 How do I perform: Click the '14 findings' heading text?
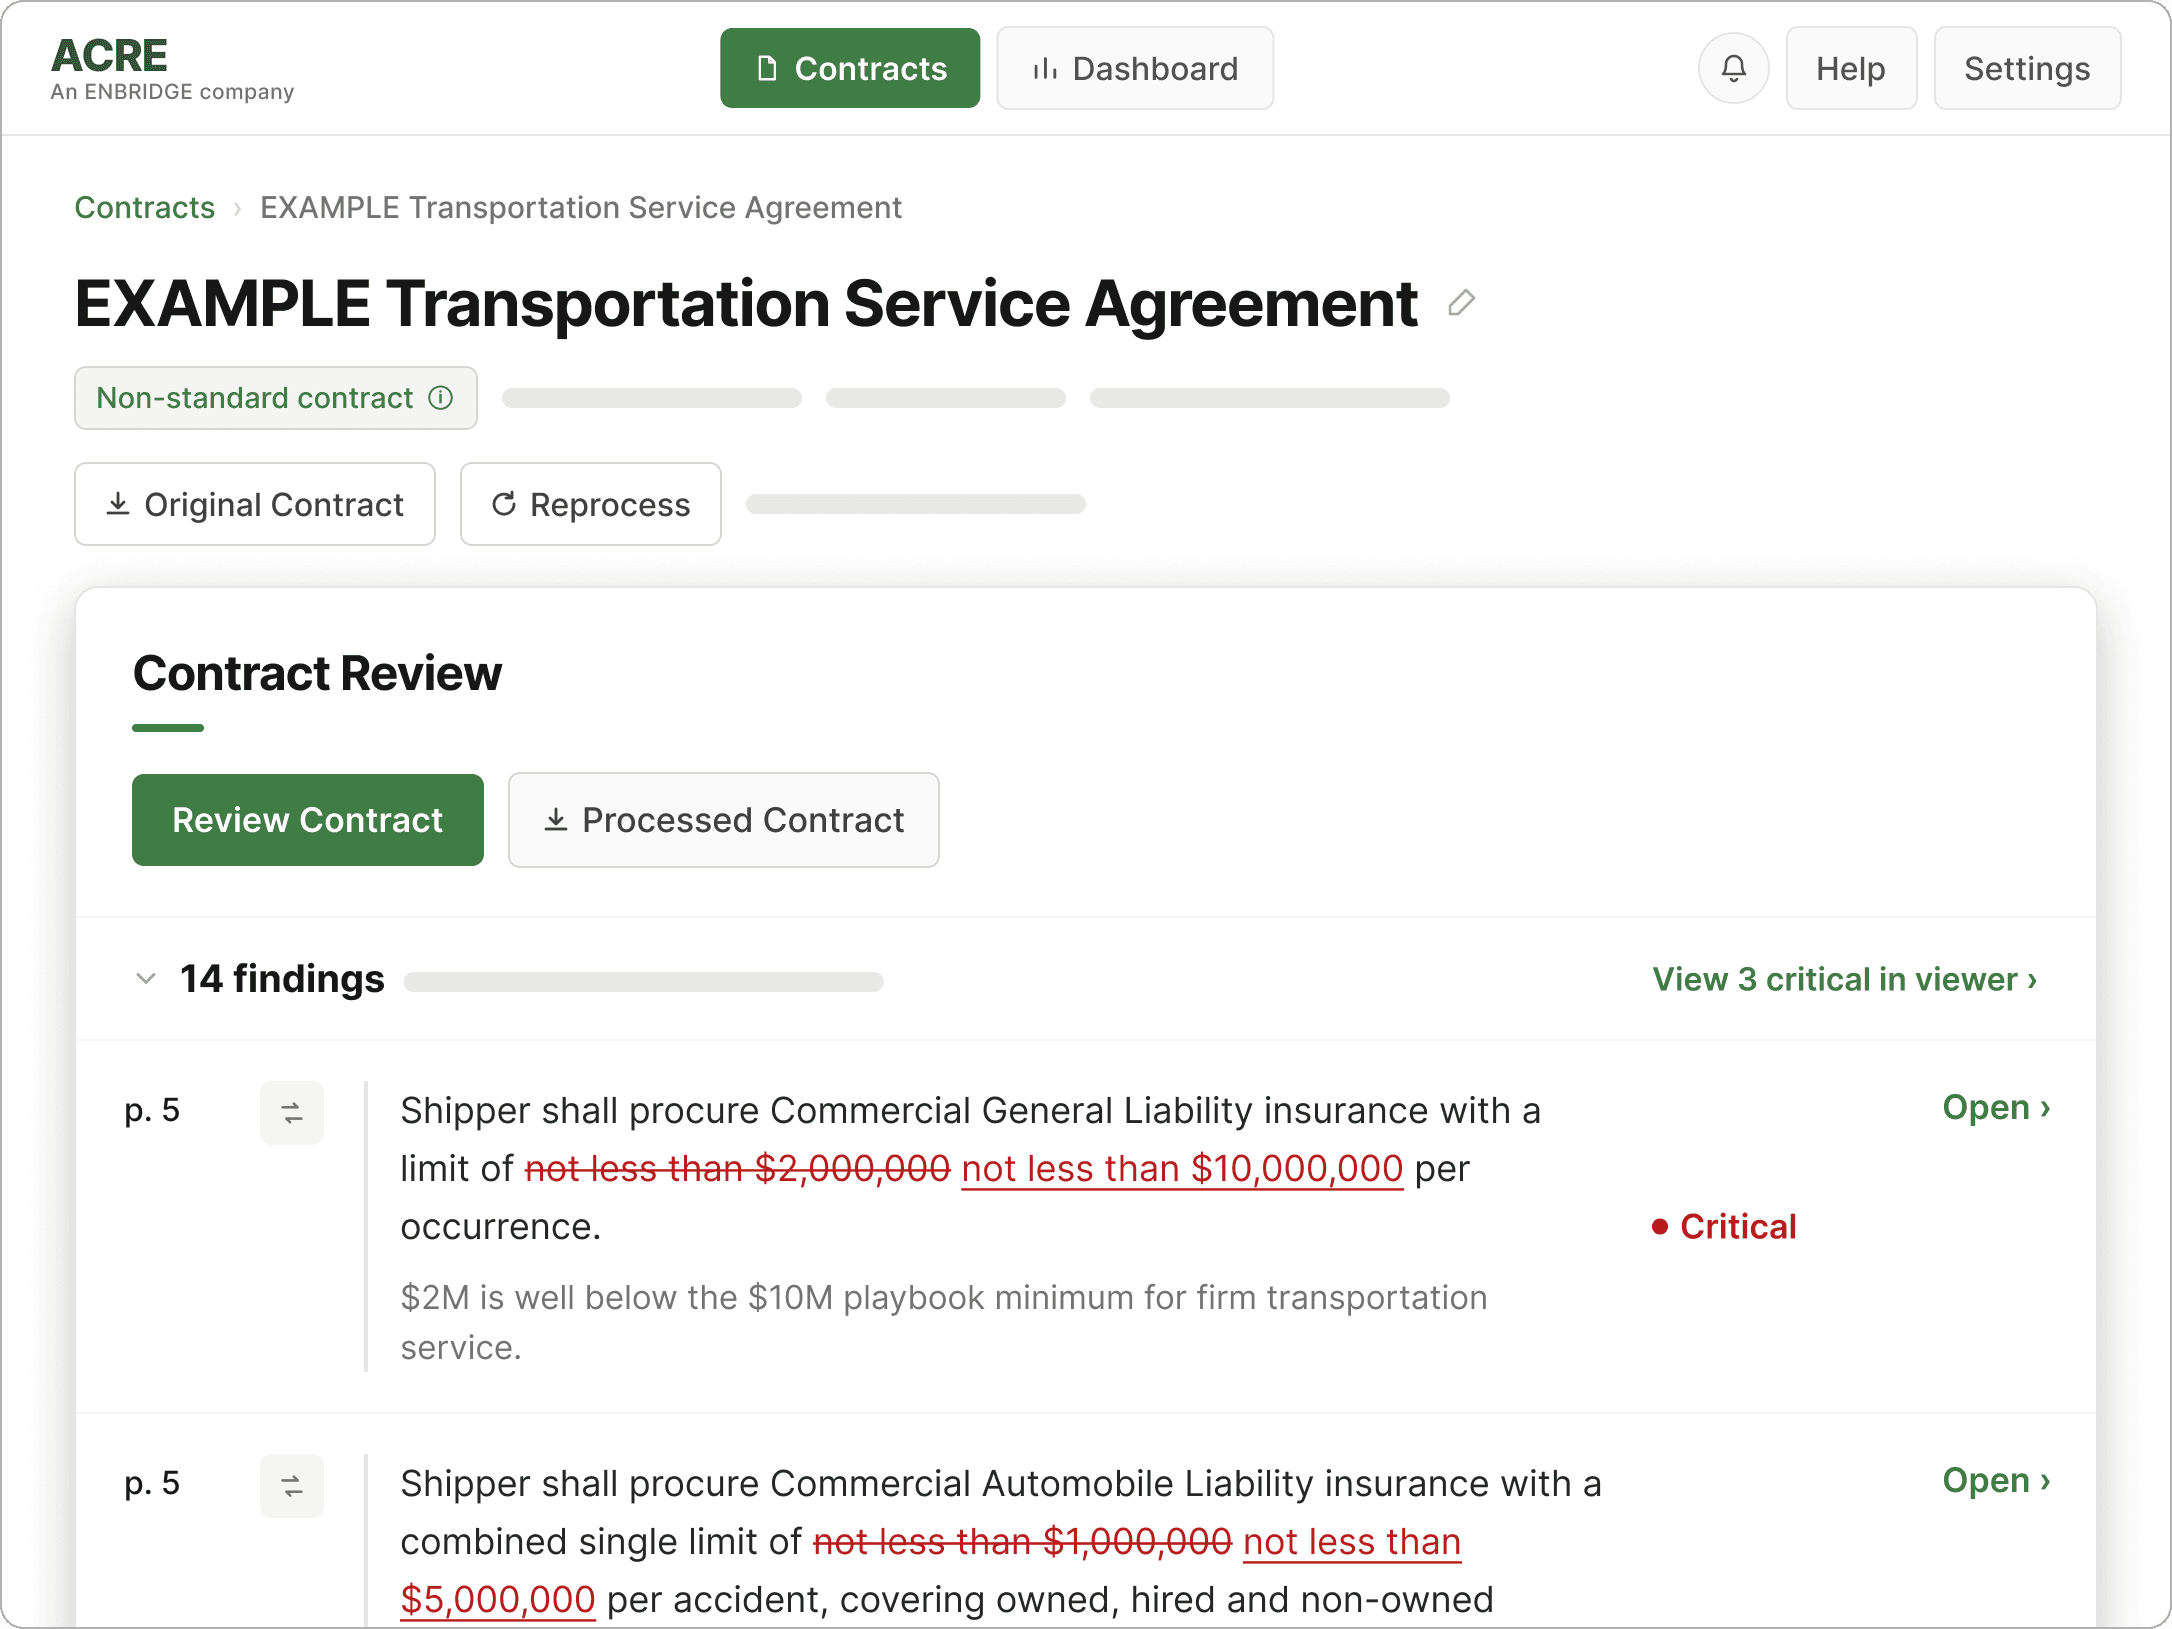pyautogui.click(x=282, y=978)
